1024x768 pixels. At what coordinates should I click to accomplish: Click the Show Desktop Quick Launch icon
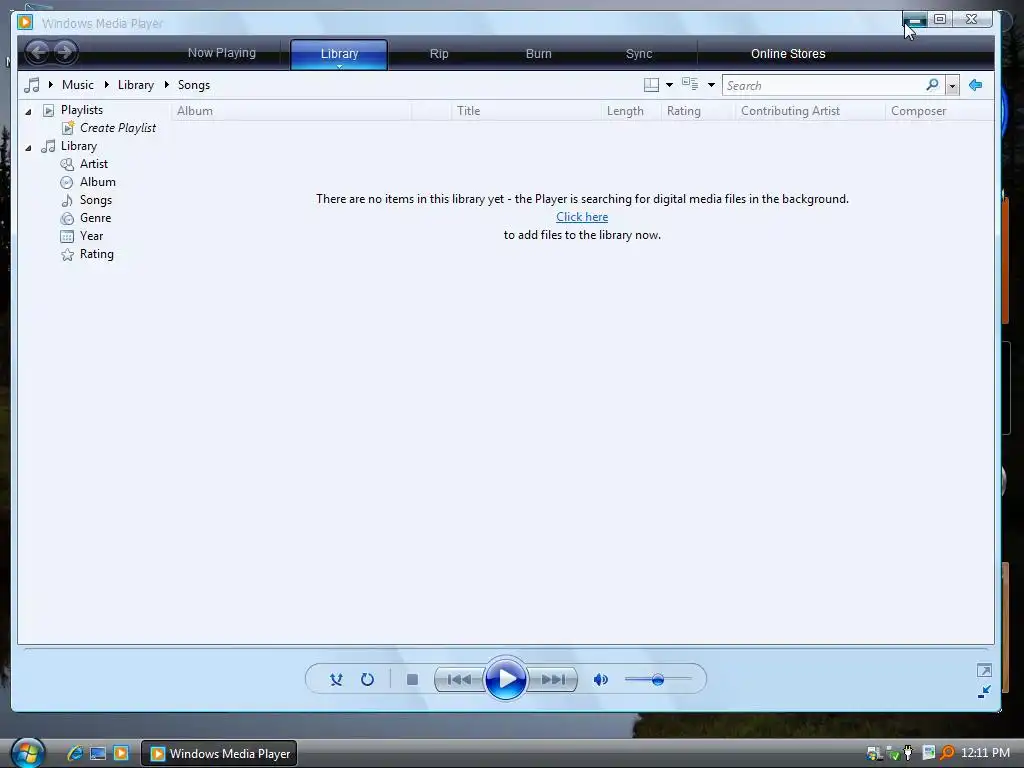98,753
